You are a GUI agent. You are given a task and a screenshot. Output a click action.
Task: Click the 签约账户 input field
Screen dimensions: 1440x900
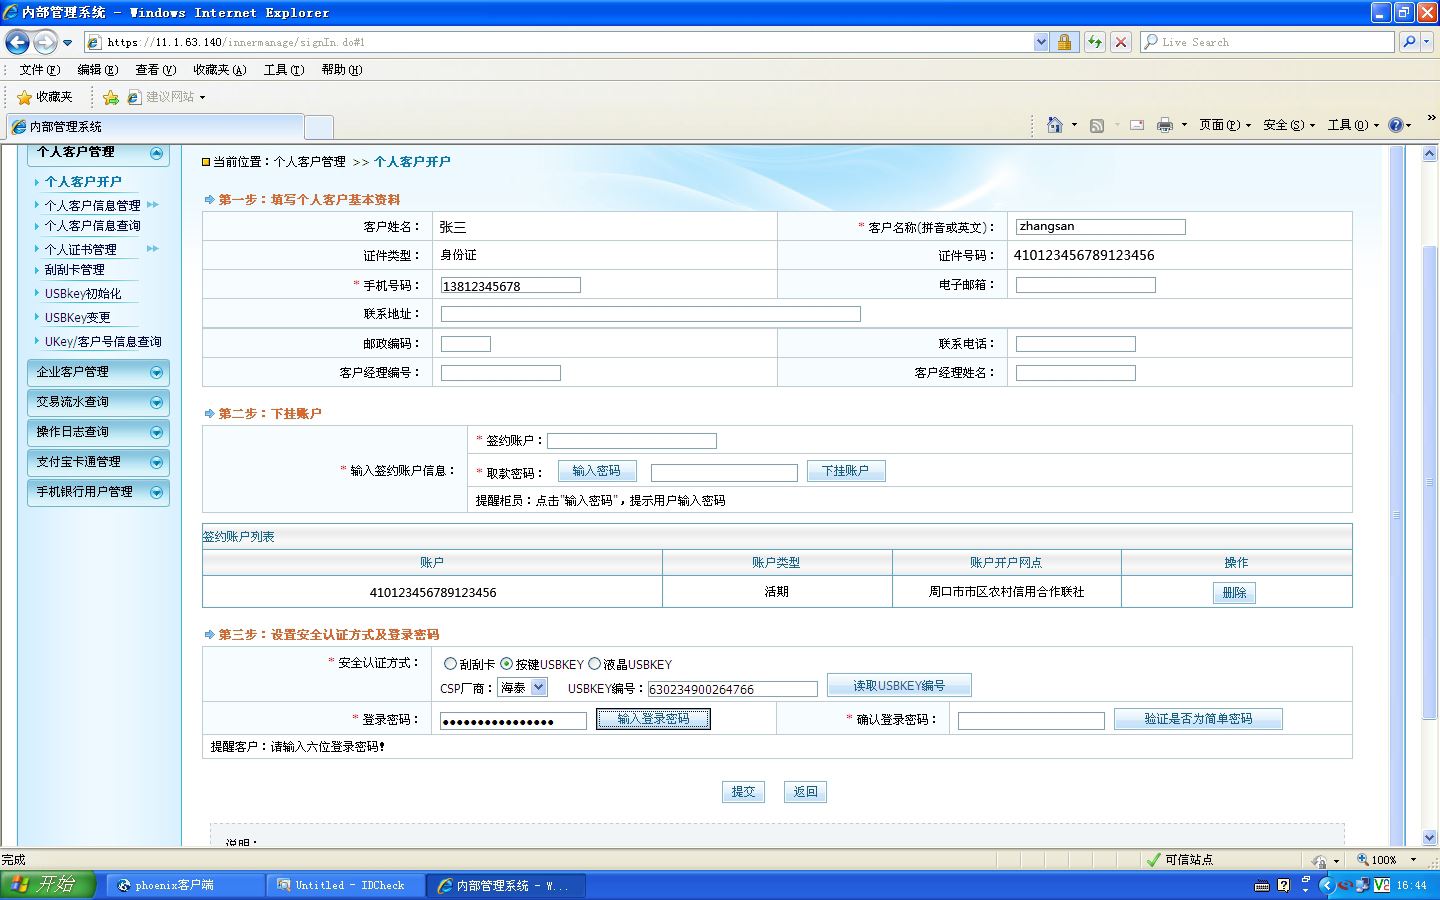(632, 441)
